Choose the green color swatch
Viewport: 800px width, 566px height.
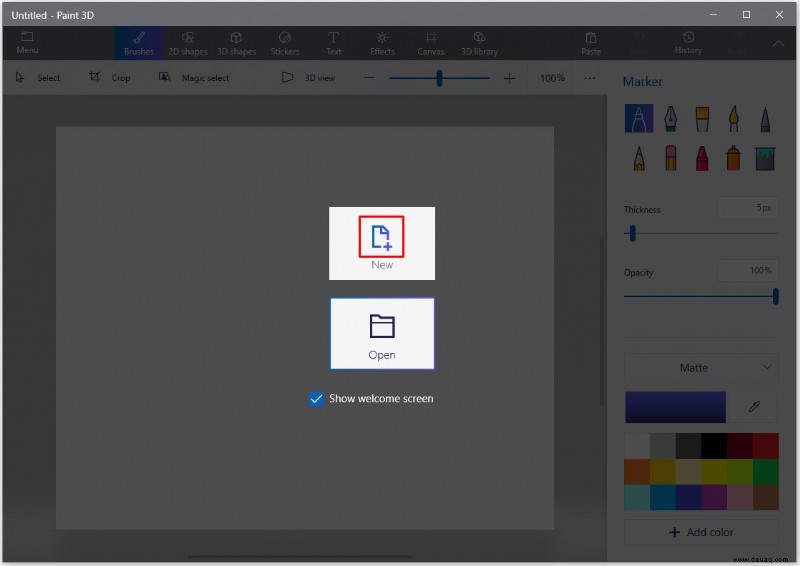click(766, 471)
